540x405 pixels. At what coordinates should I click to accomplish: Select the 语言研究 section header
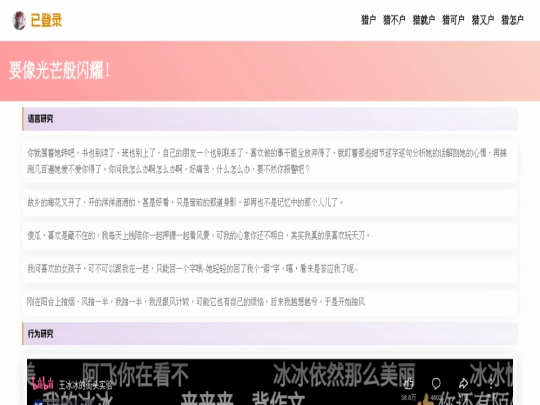coord(270,119)
